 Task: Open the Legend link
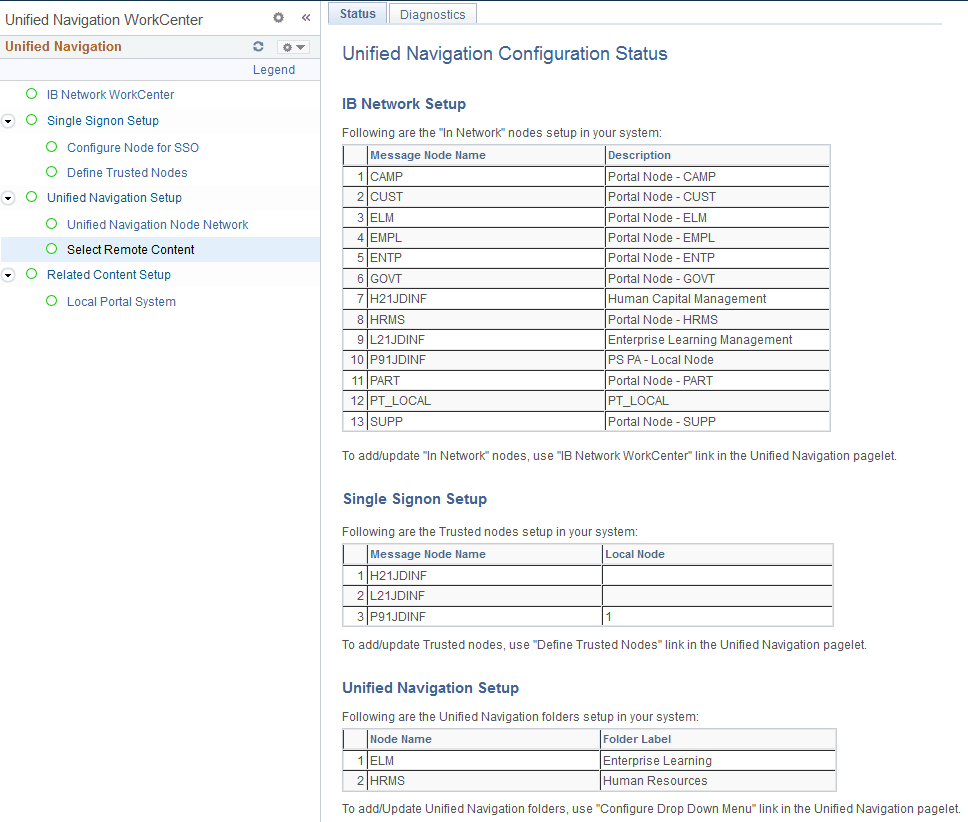click(x=274, y=69)
